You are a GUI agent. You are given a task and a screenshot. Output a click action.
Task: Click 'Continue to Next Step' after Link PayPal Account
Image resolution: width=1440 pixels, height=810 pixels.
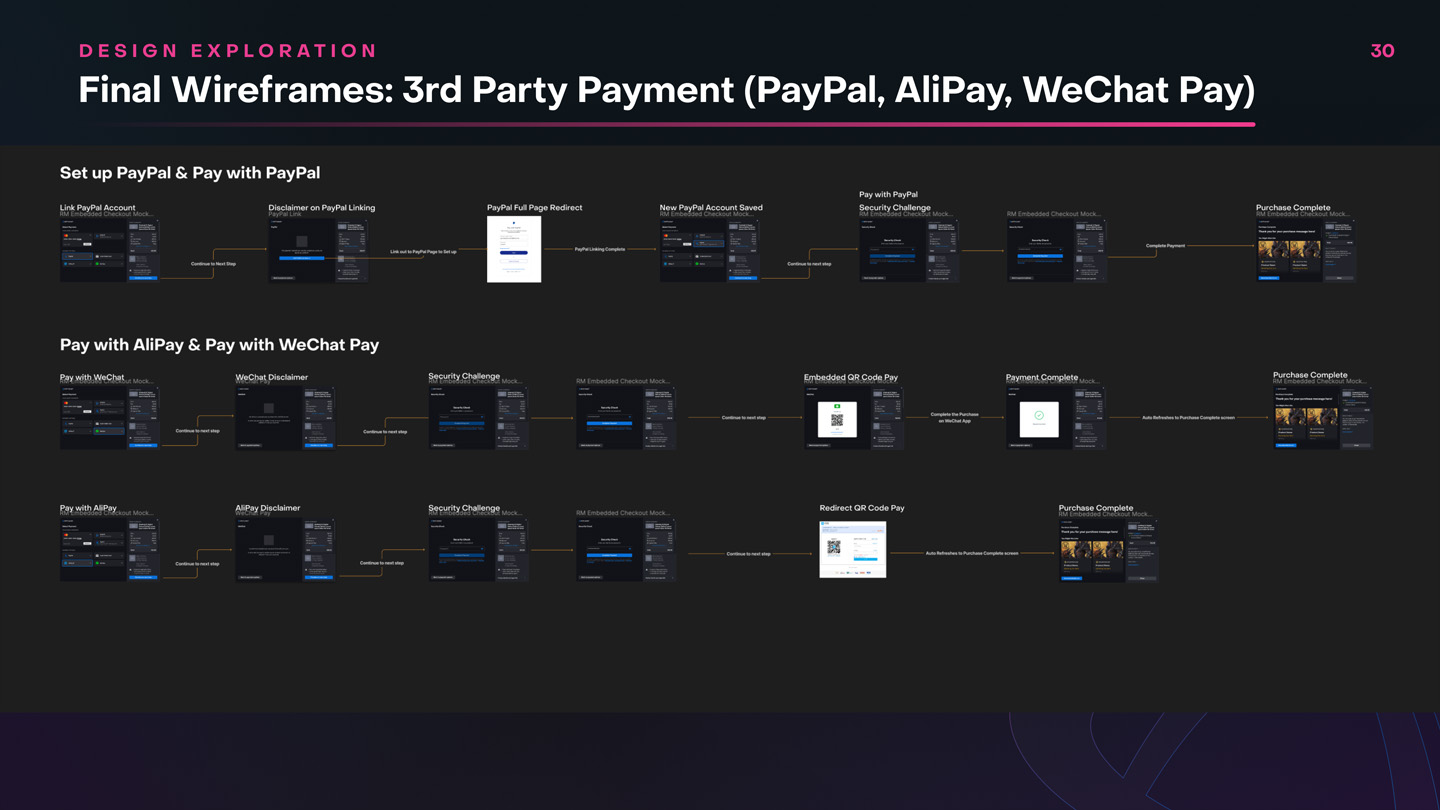pos(213,264)
